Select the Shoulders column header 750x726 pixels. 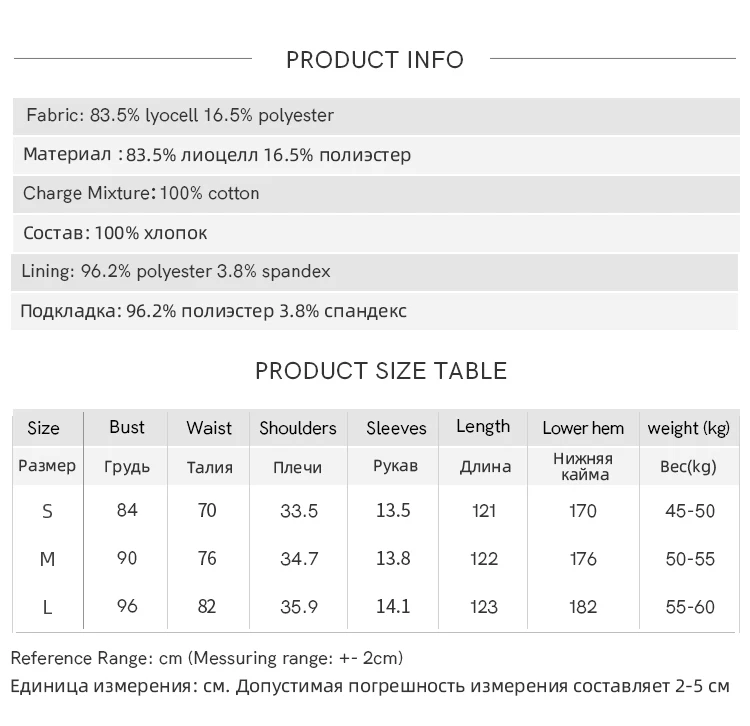point(298,428)
